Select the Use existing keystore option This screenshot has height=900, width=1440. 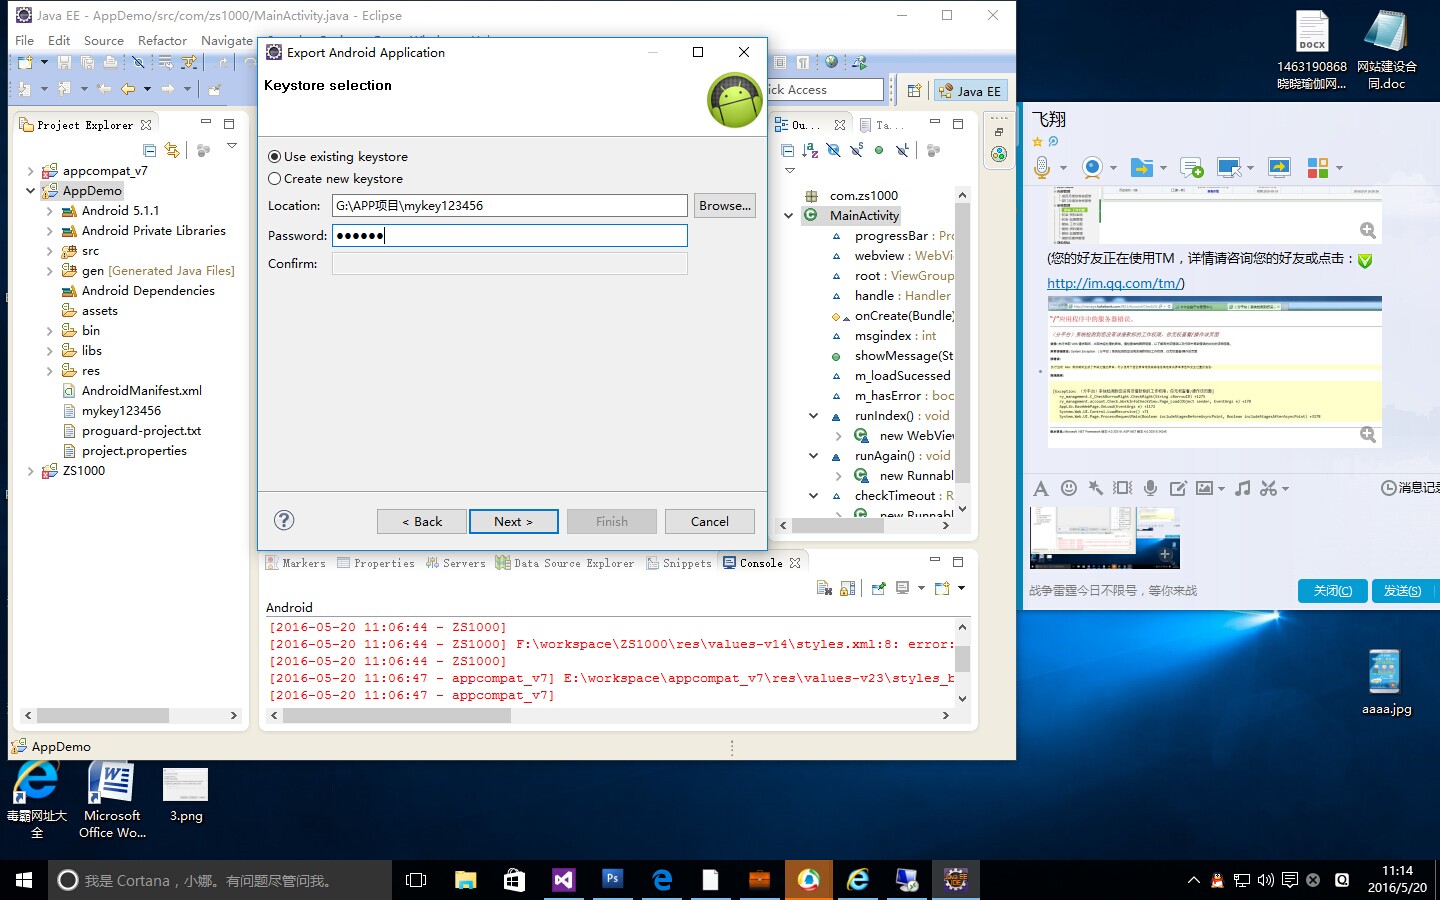pos(338,157)
